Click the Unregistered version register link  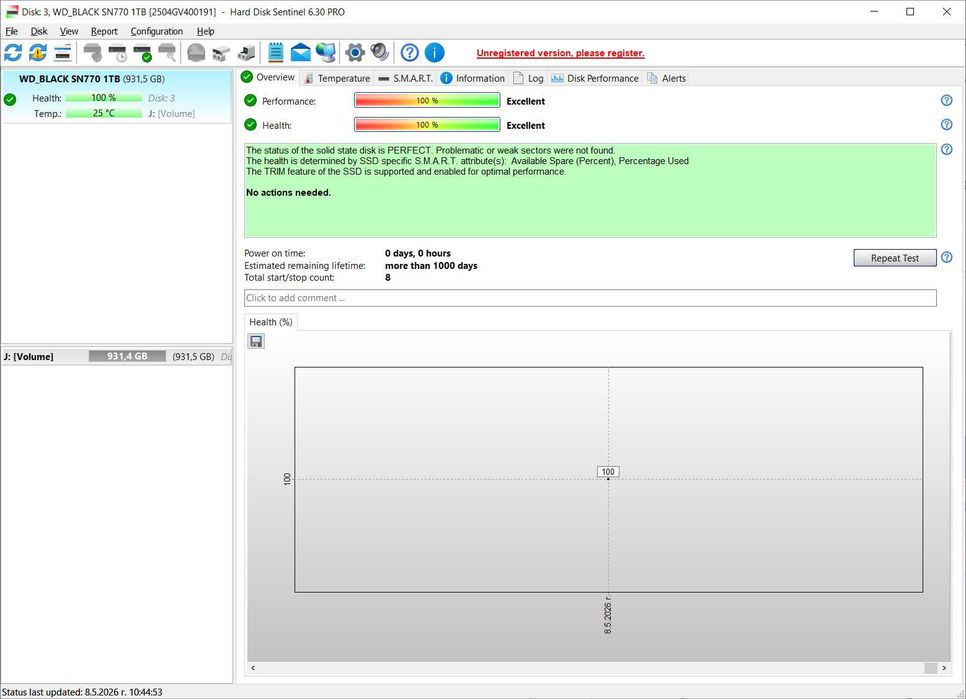(x=561, y=53)
